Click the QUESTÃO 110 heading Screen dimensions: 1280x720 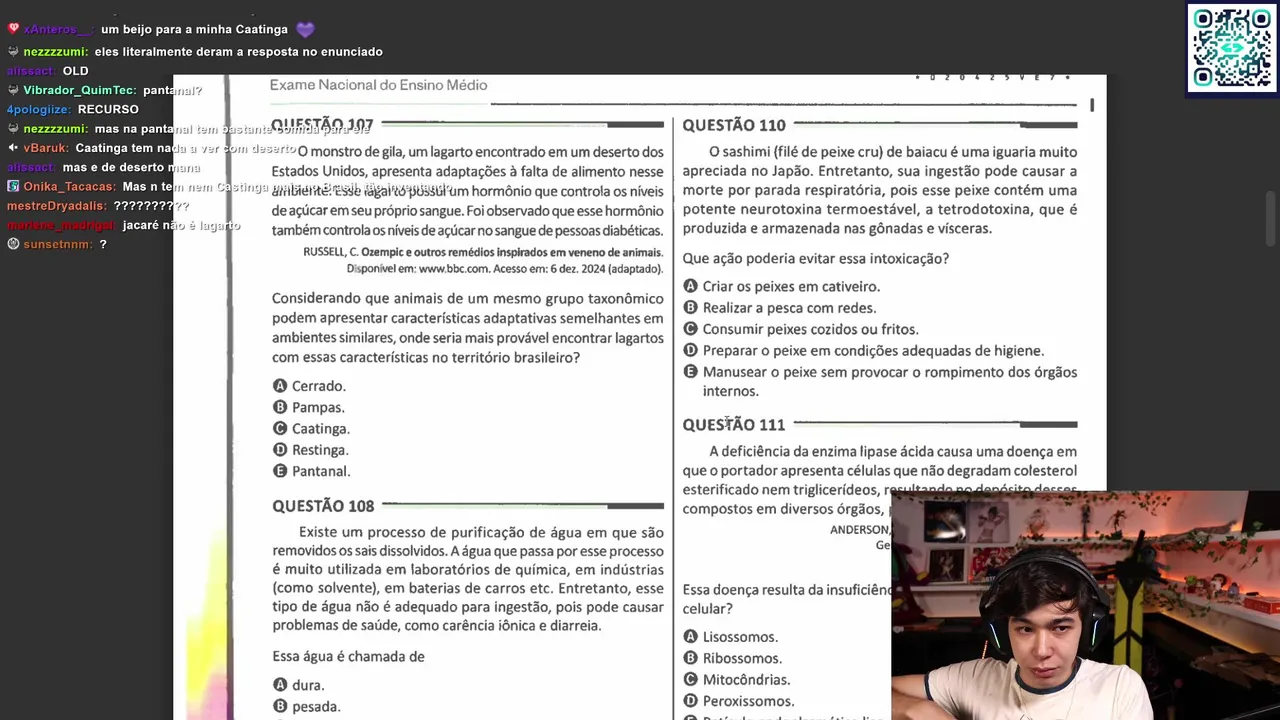click(734, 125)
